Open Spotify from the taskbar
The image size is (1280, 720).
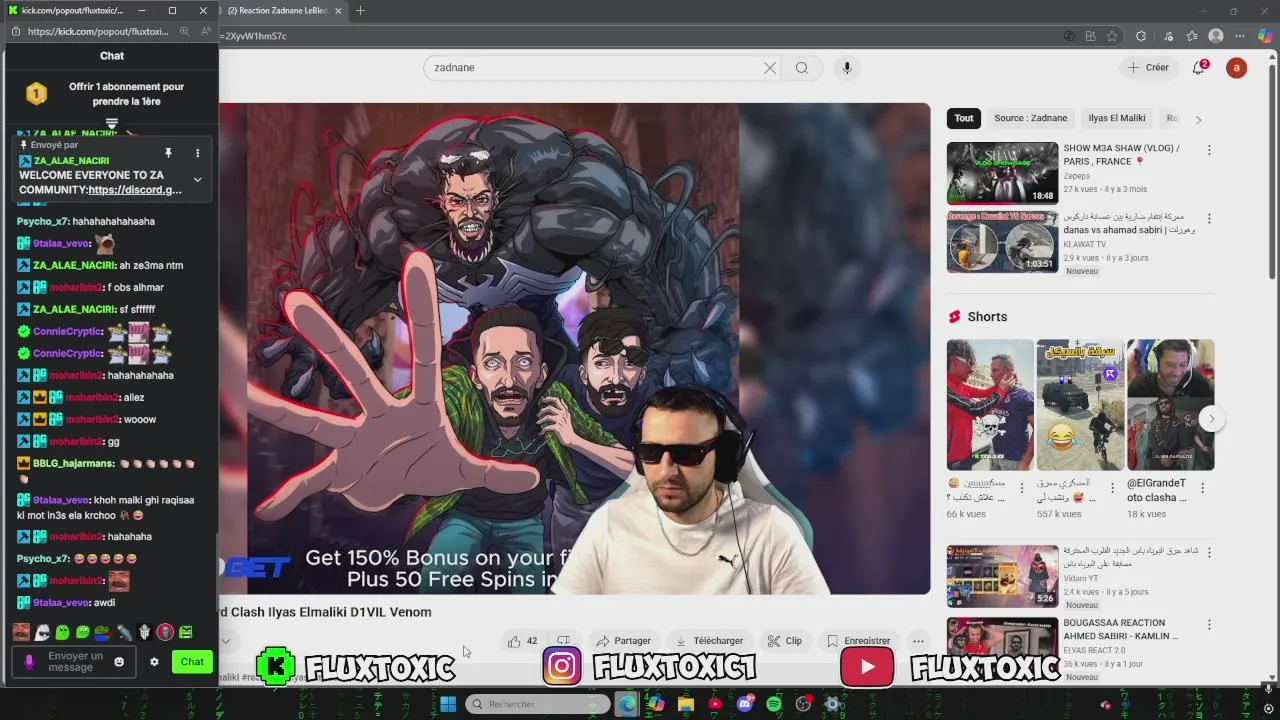pos(774,704)
